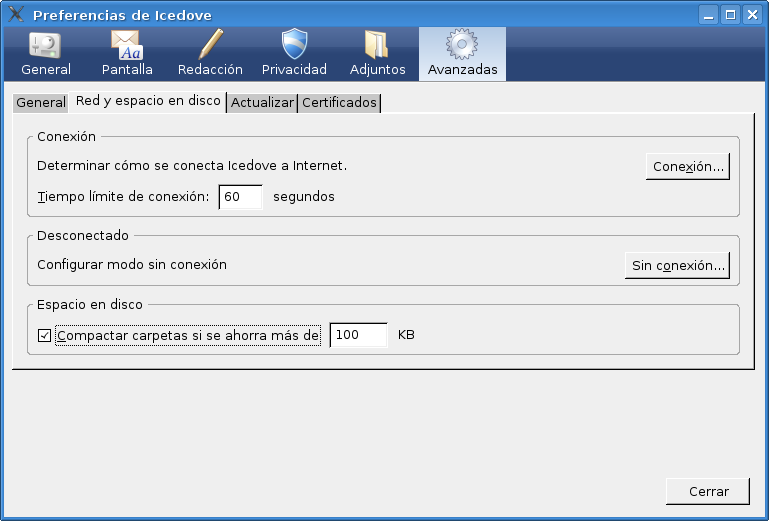Click the 'Configurar modo sin conexión' text
This screenshot has height=521, width=769.
point(132,265)
